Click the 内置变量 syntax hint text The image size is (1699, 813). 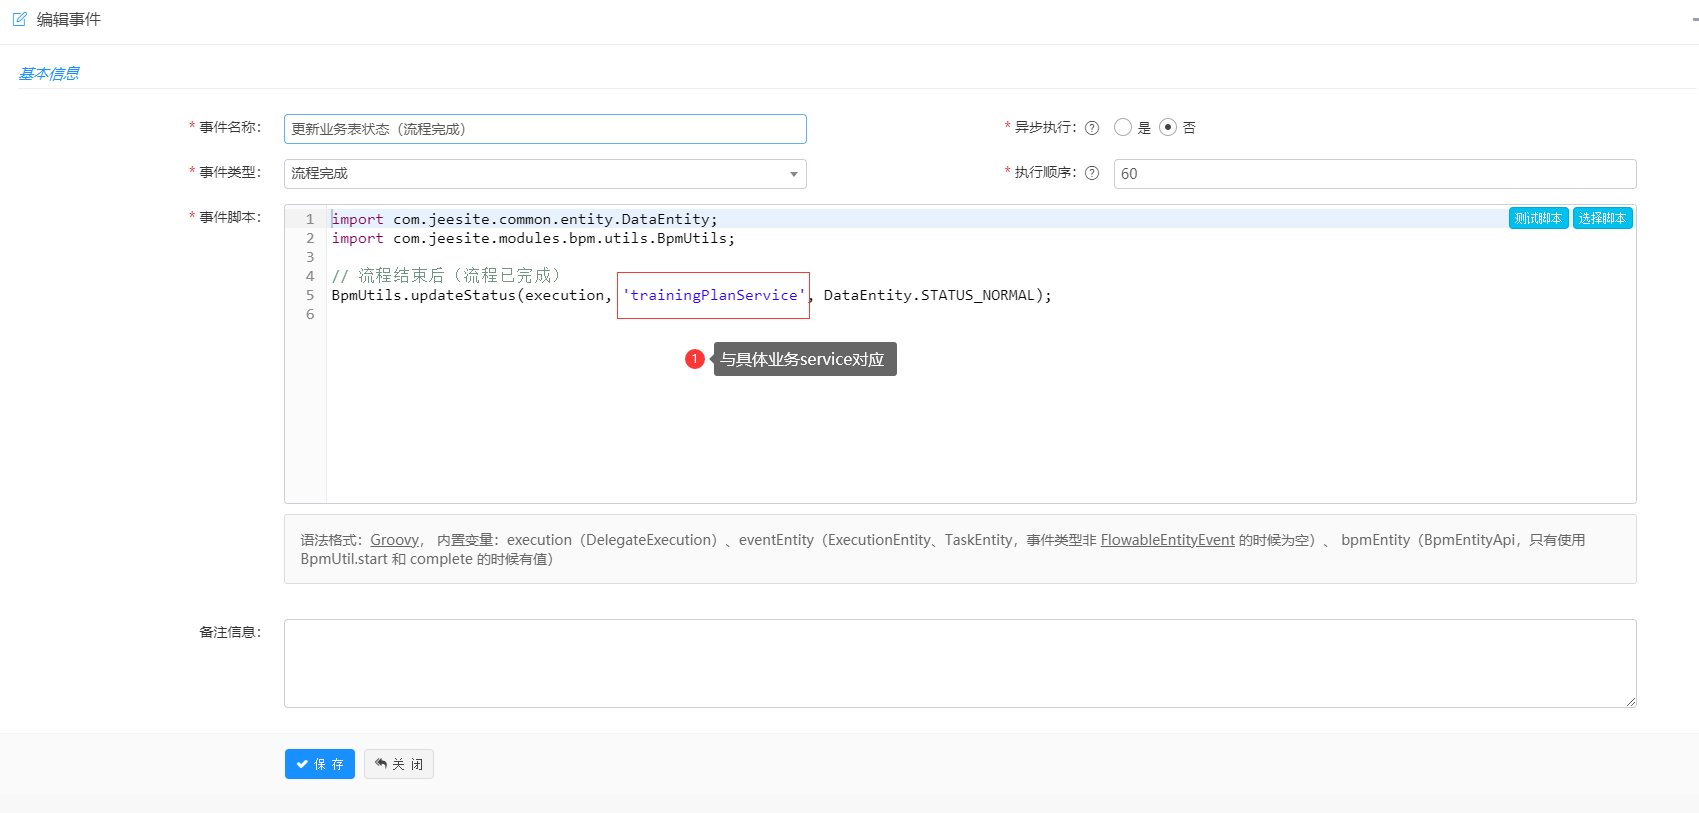pos(467,540)
